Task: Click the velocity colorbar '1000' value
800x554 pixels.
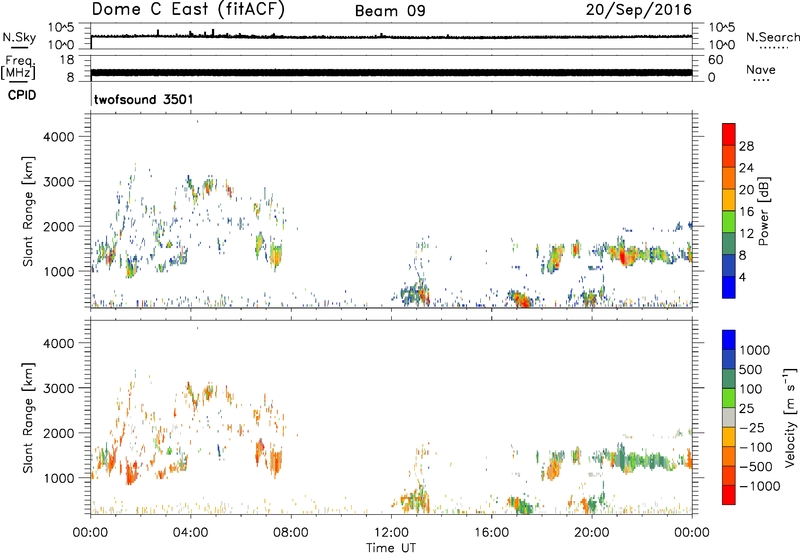Action: click(x=755, y=350)
